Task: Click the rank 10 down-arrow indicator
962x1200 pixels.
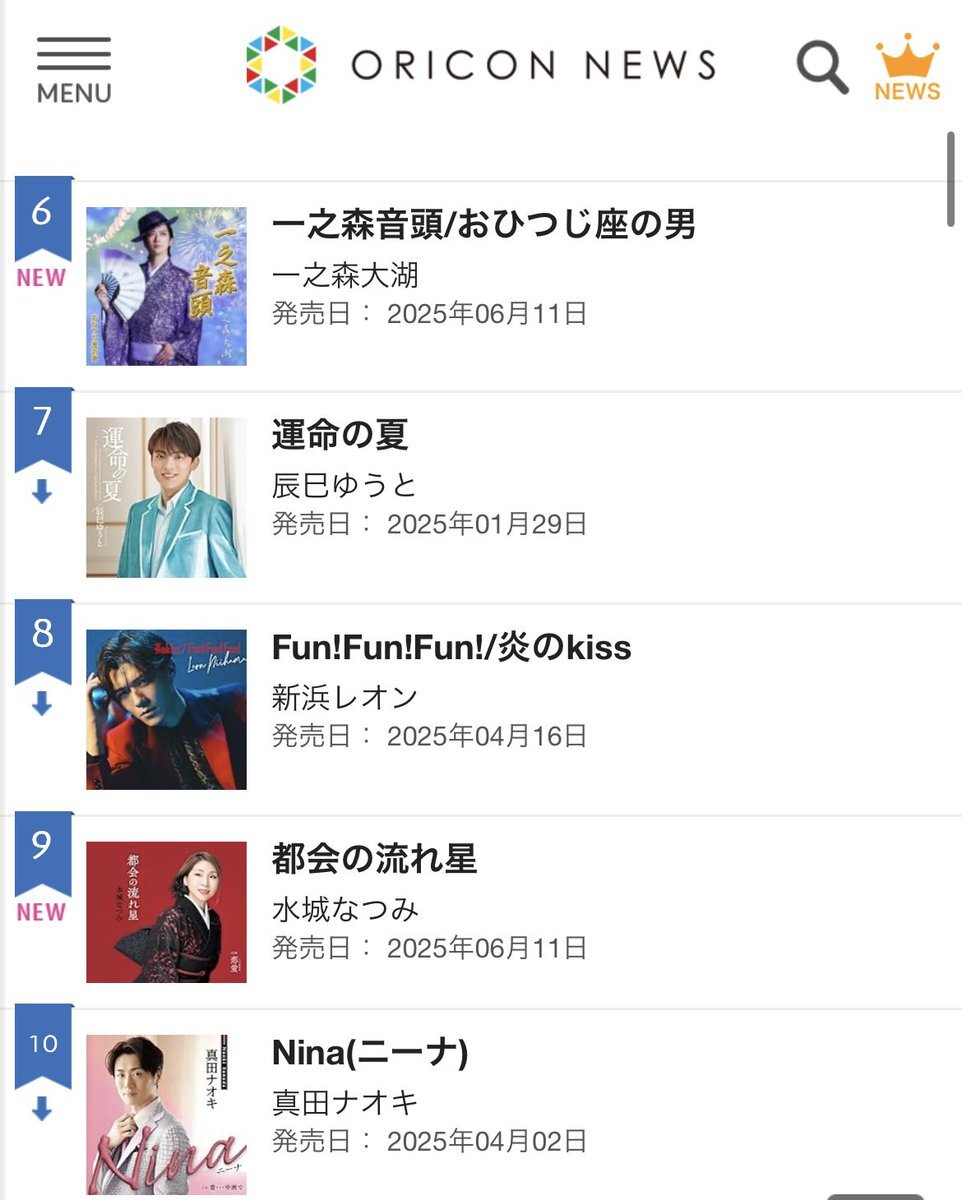Action: tap(41, 1109)
